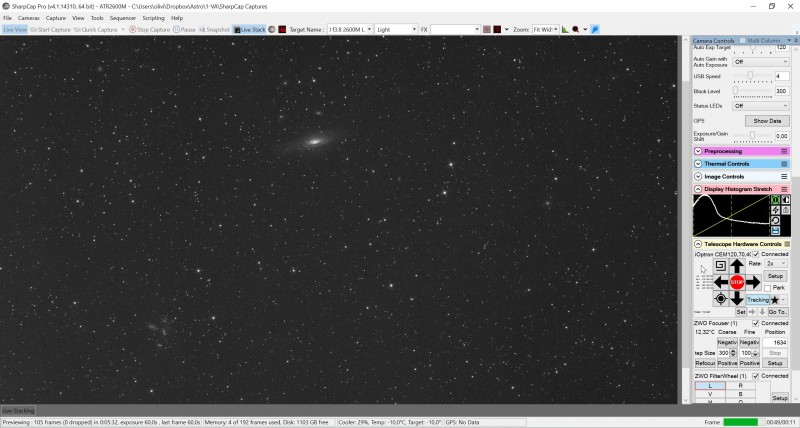Select the R filter

[x=740, y=386]
